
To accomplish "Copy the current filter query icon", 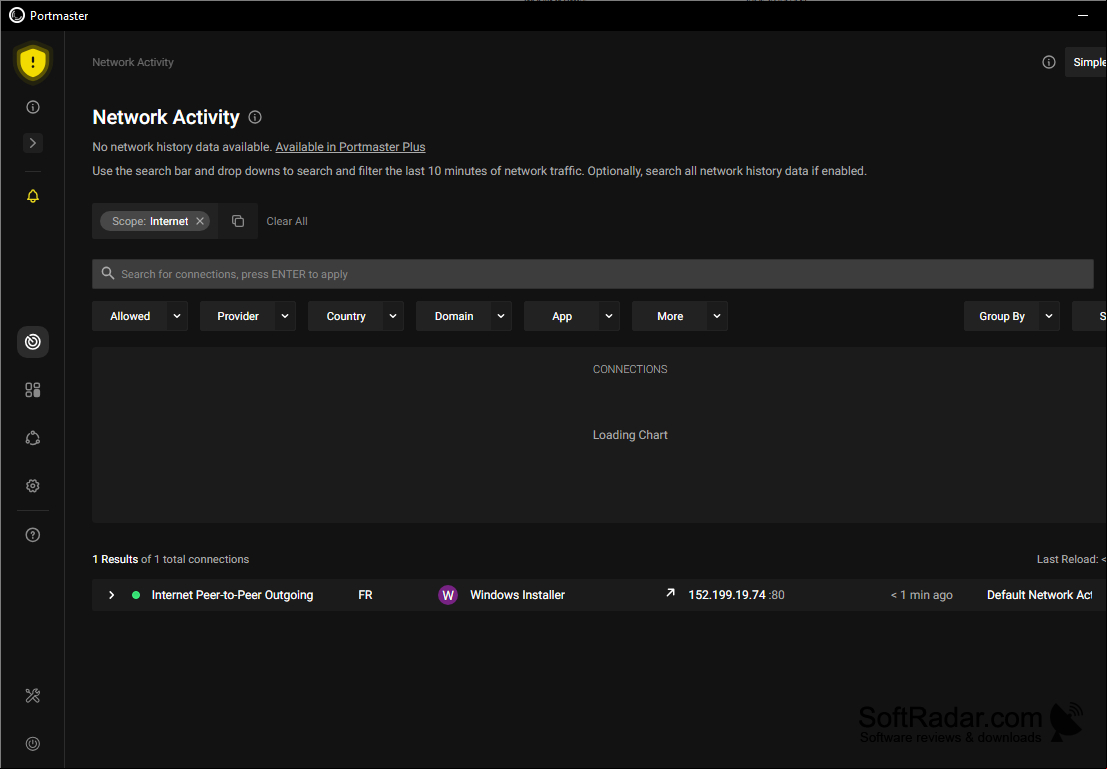I will coord(238,221).
